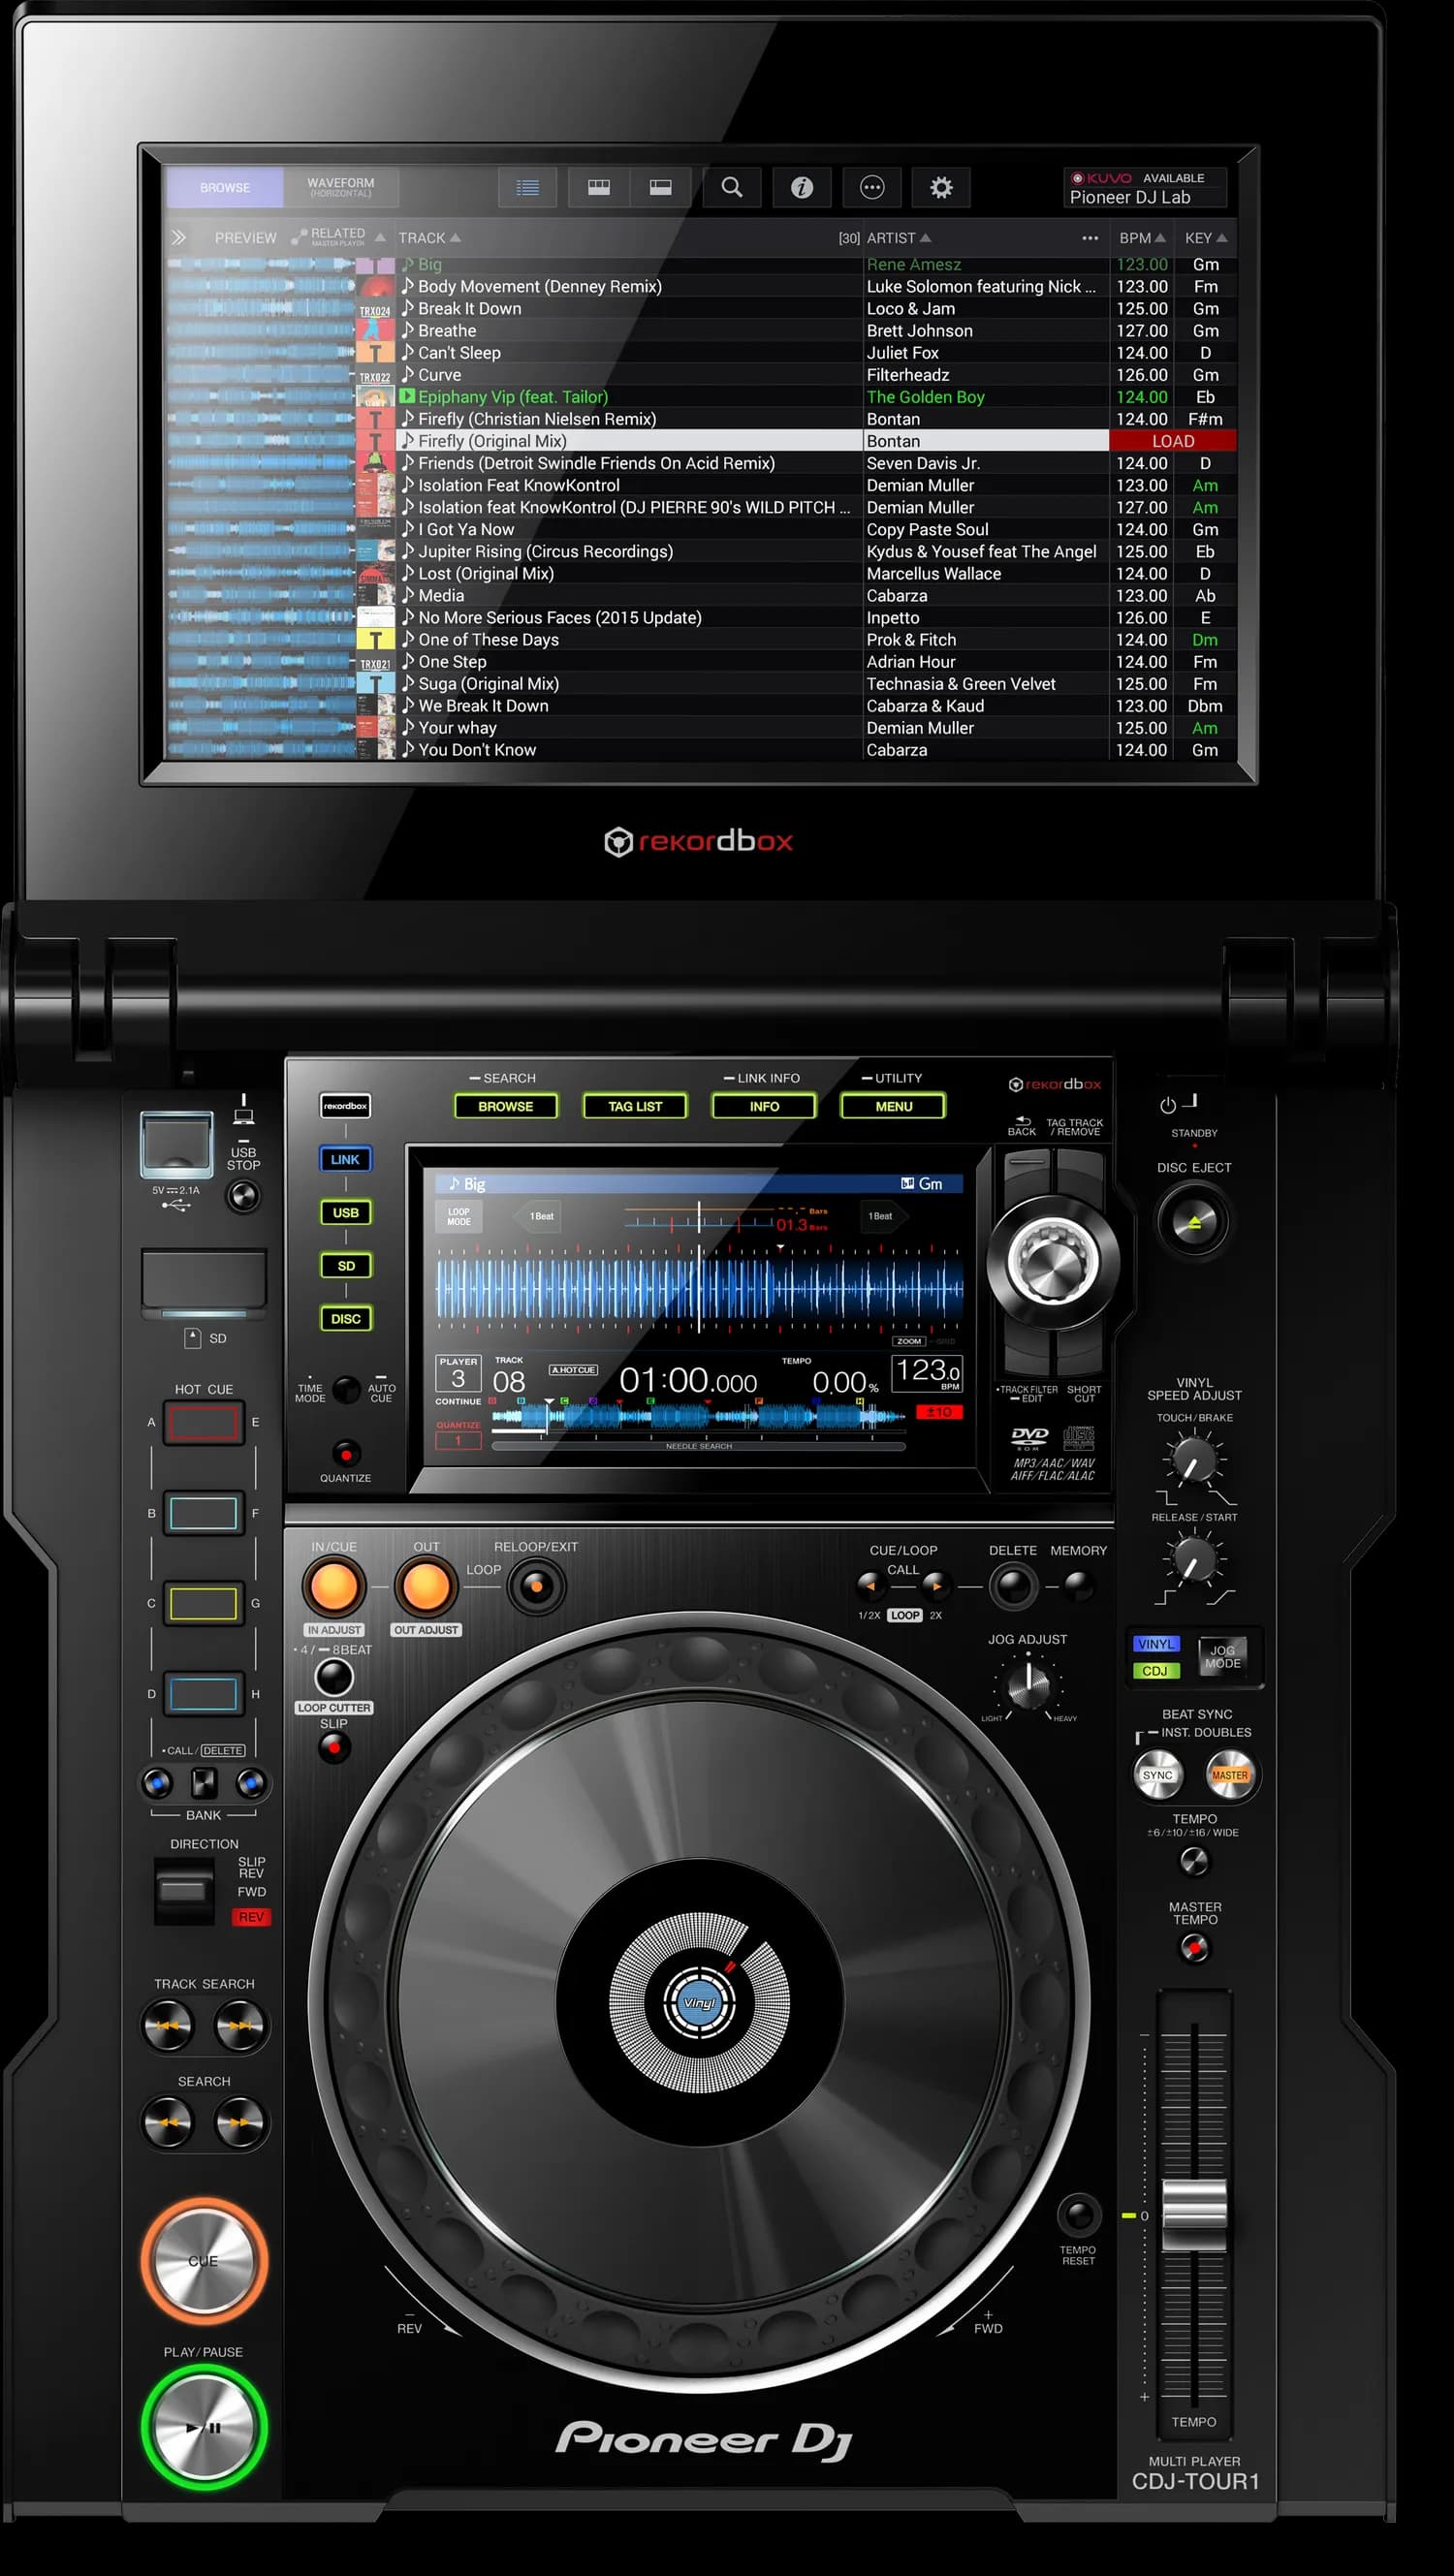Select the USB source button
The image size is (1454, 2576).
(345, 1212)
